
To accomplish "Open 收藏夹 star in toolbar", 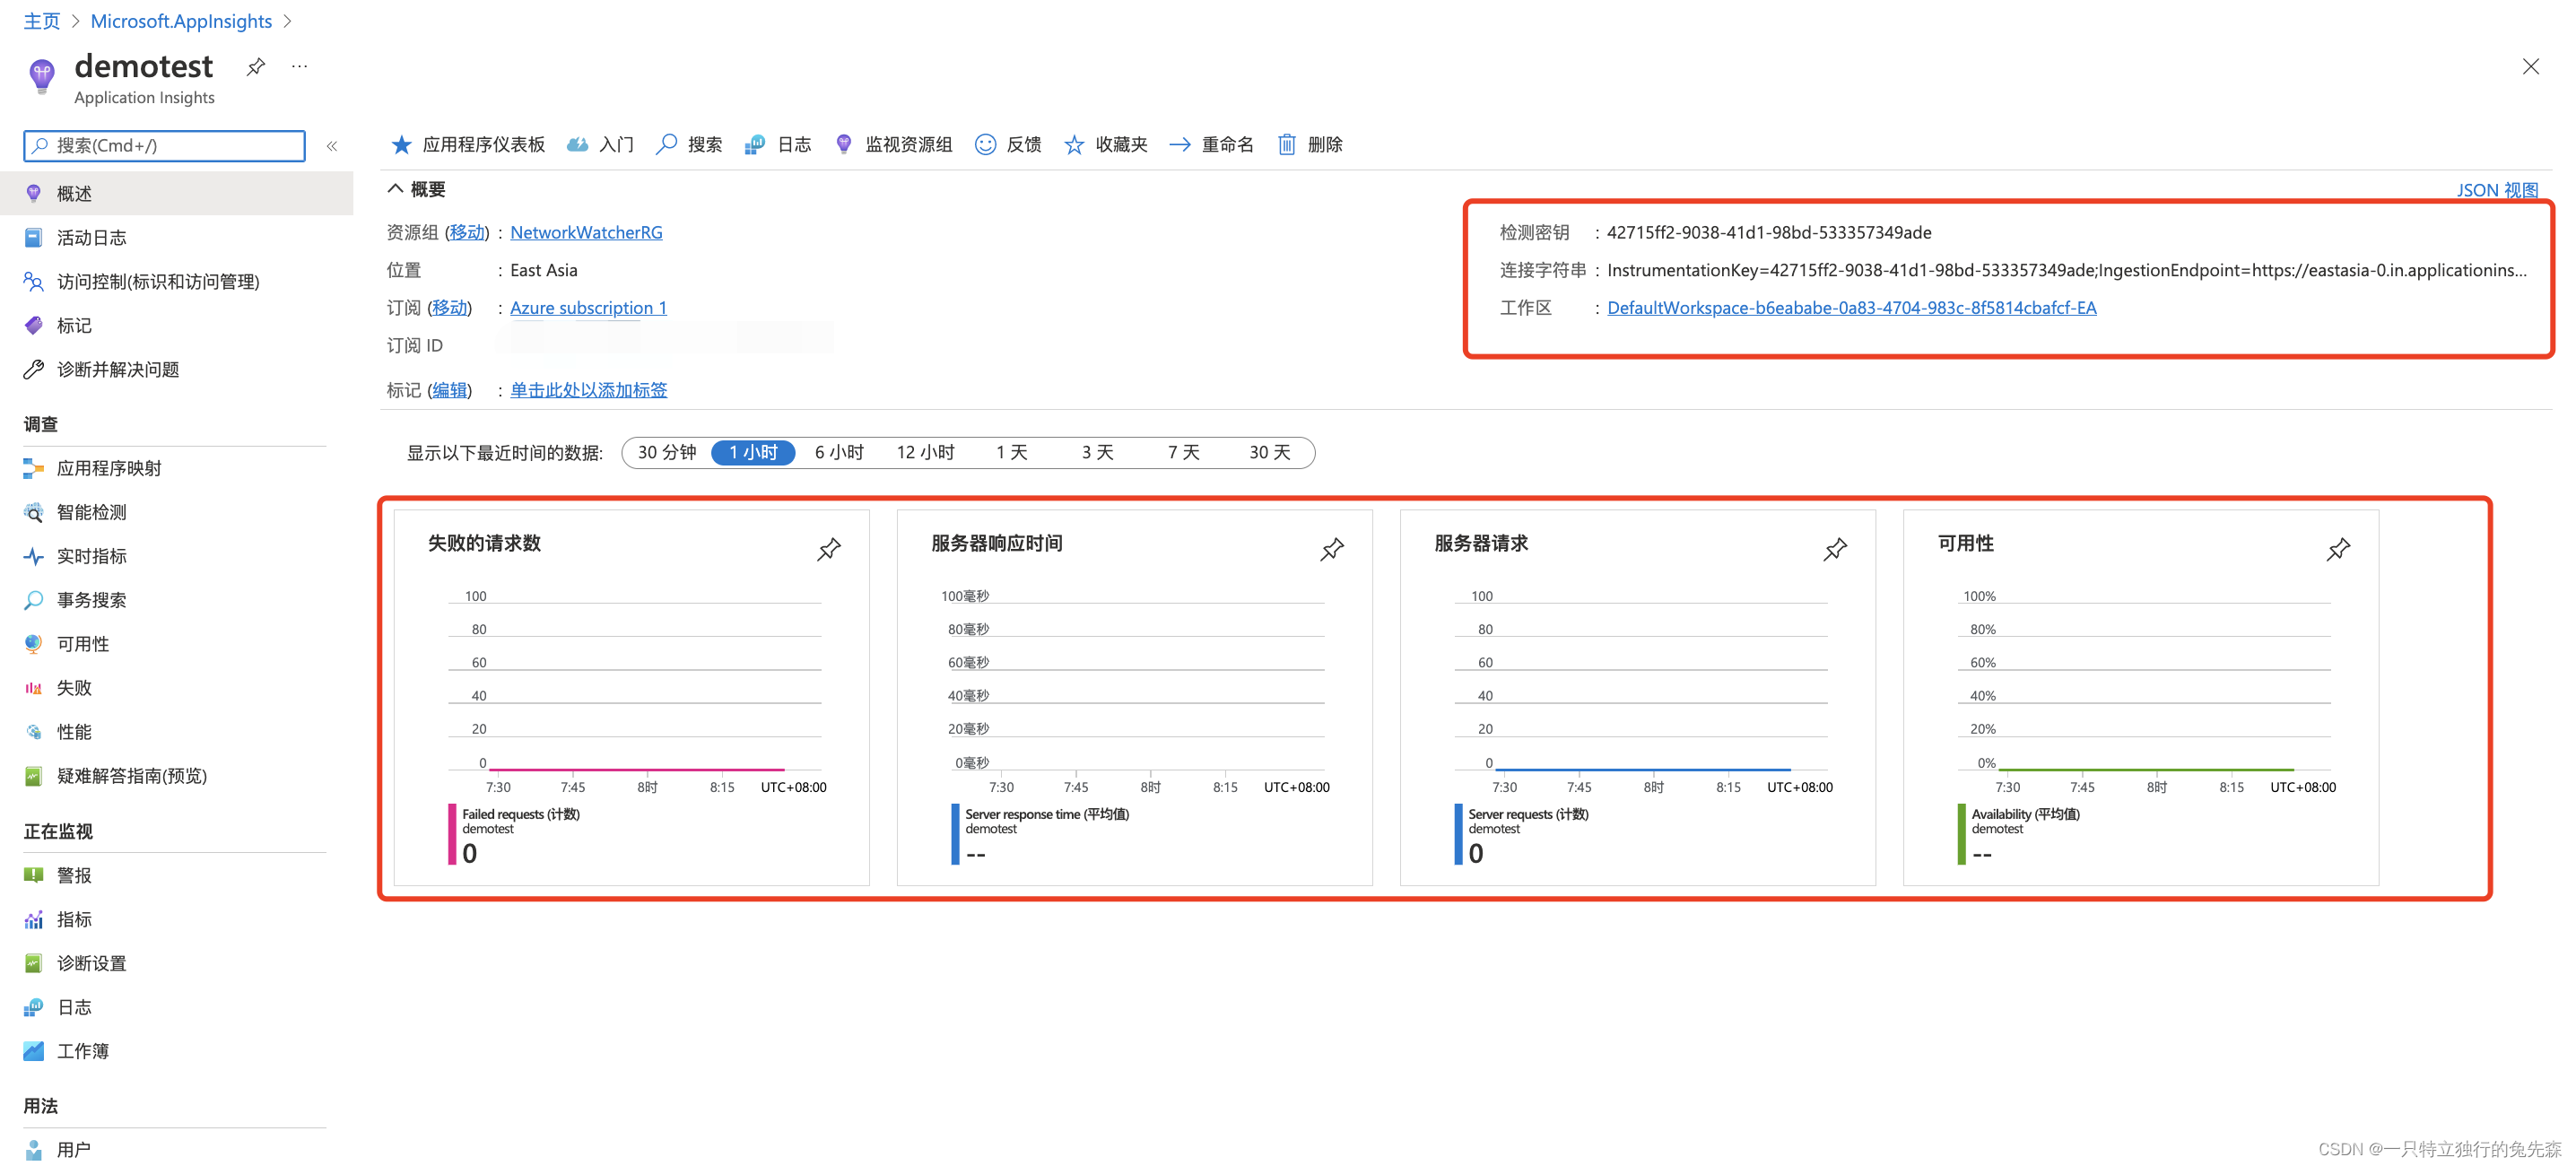I will tap(1074, 145).
